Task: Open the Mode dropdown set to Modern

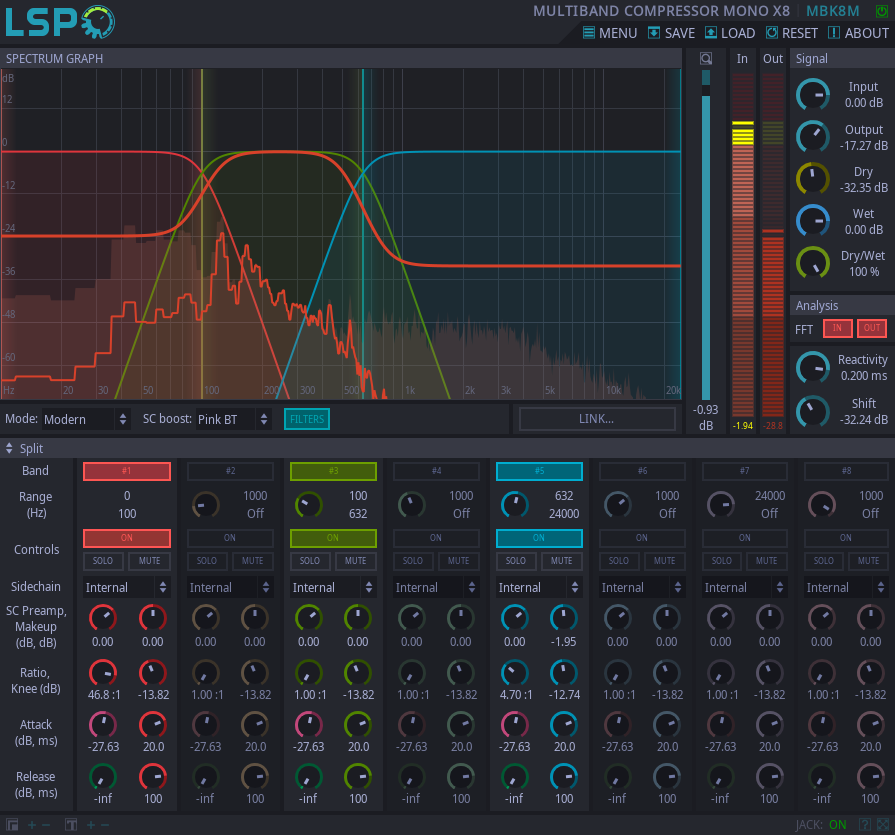Action: tap(86, 419)
